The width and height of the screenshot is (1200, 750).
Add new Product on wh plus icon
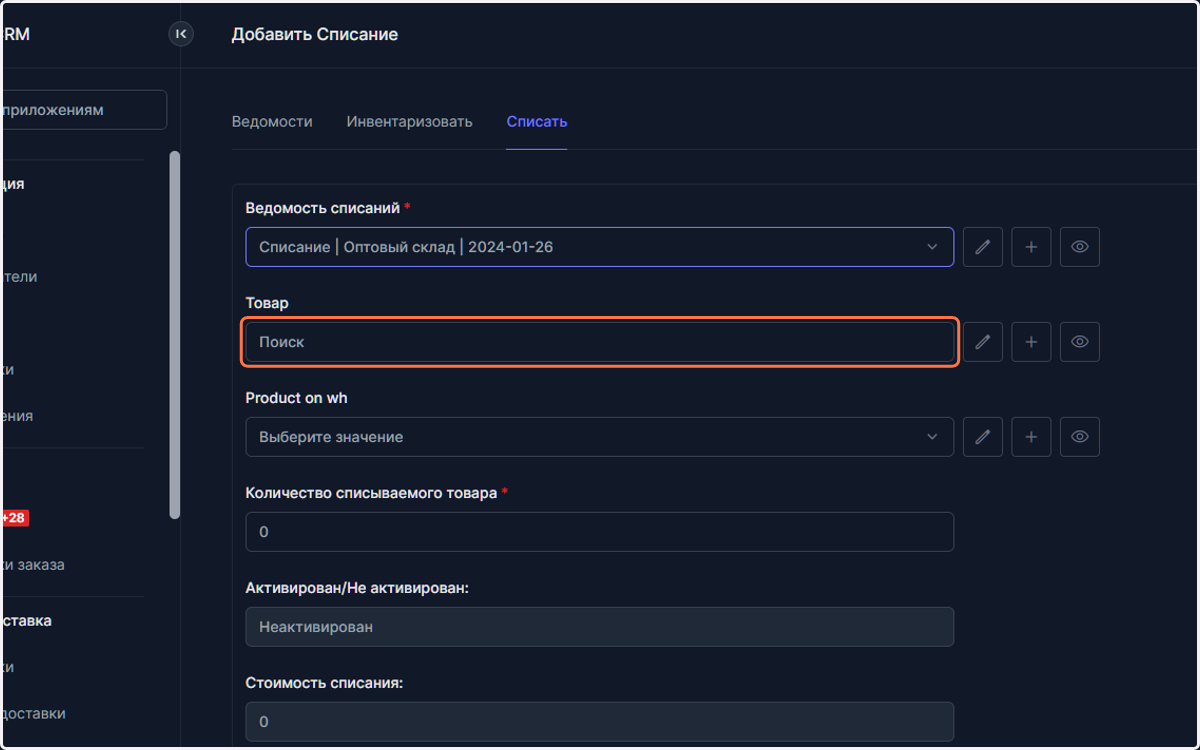click(x=1031, y=437)
